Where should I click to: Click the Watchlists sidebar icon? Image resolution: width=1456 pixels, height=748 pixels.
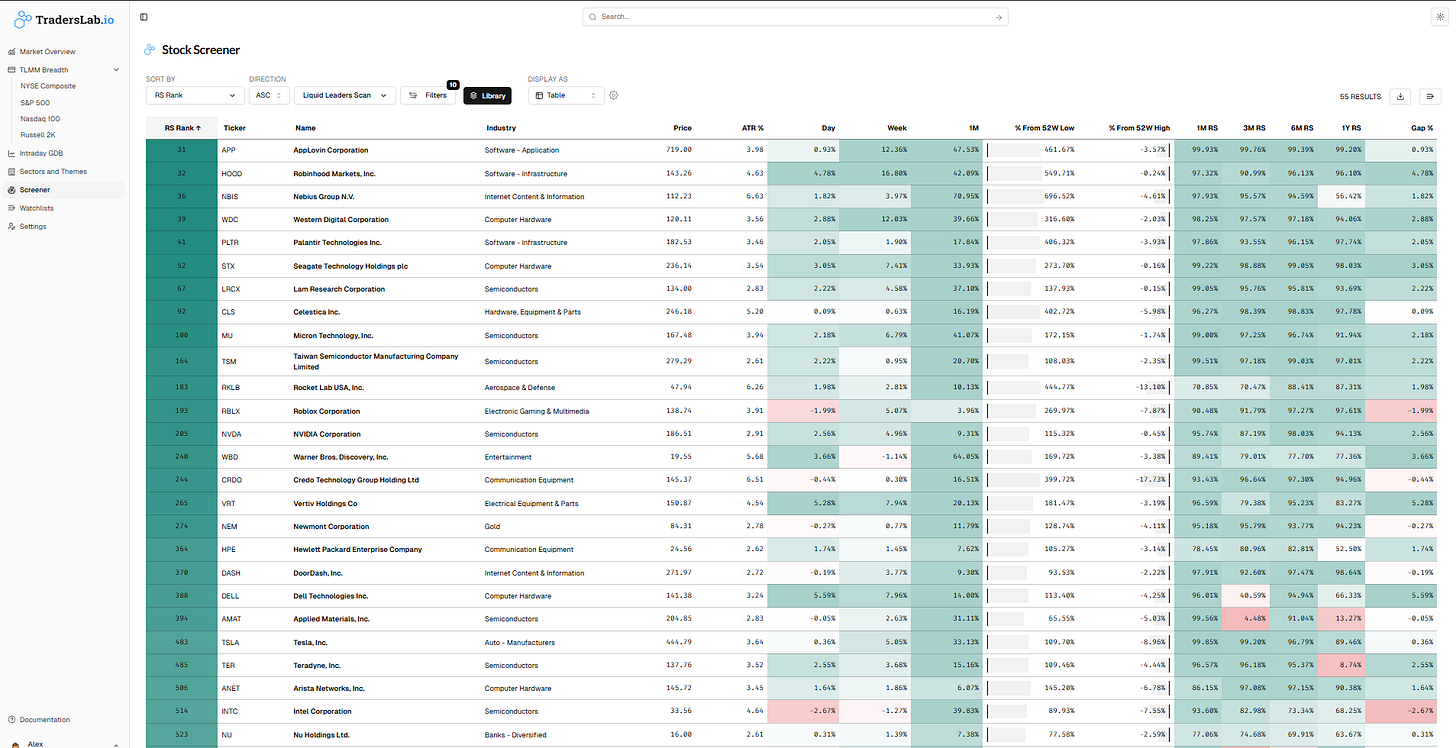tap(11, 208)
